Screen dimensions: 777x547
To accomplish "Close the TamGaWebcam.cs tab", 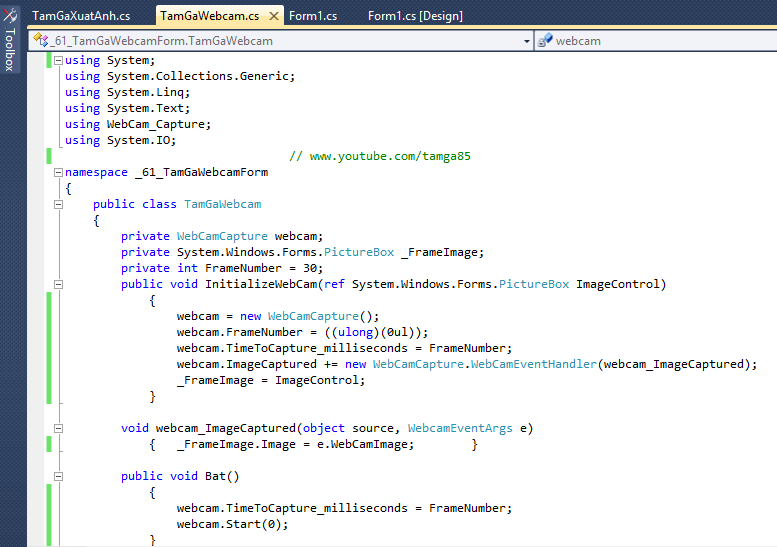I will click(274, 16).
